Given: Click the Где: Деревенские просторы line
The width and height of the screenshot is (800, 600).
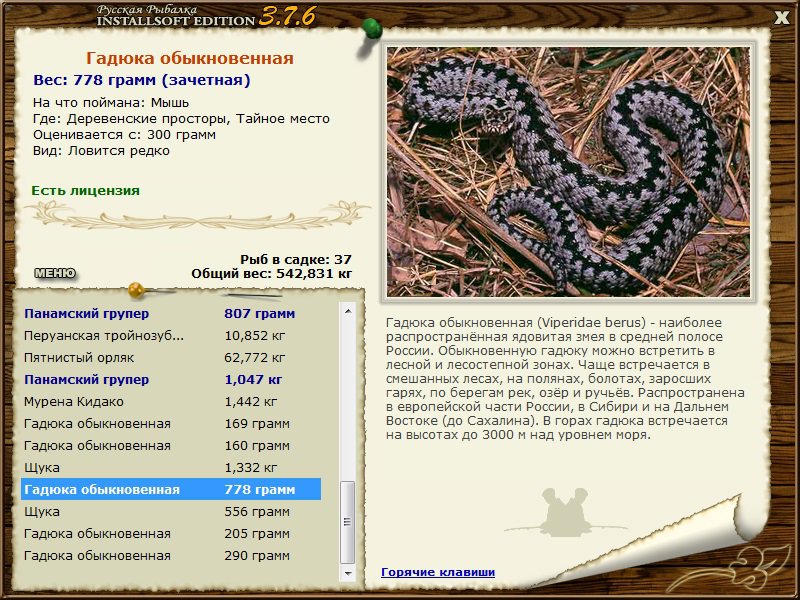Looking at the screenshot, I should pos(182,119).
